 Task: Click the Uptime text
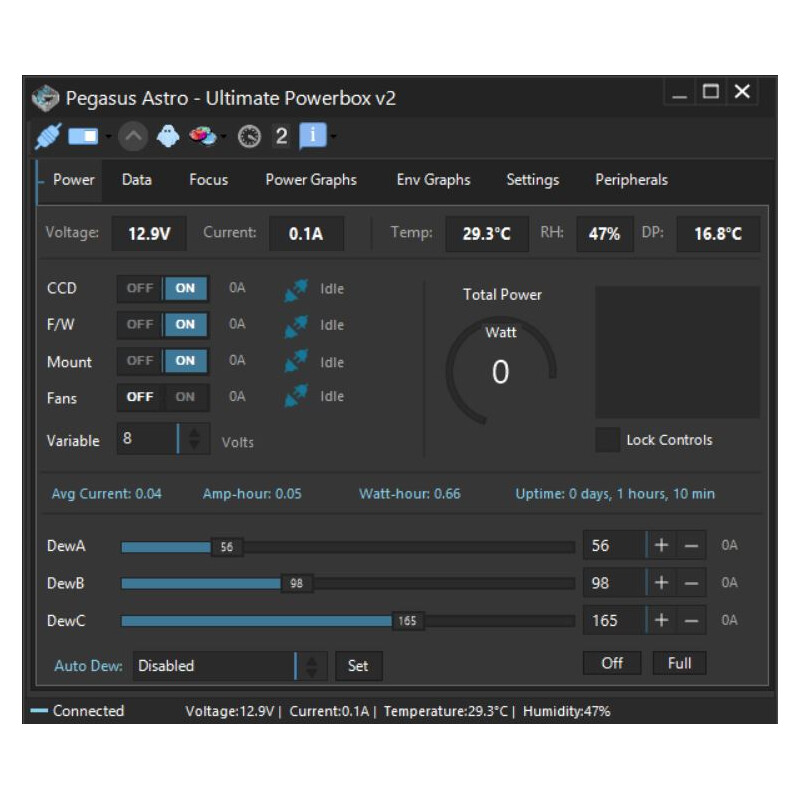pyautogui.click(x=615, y=494)
